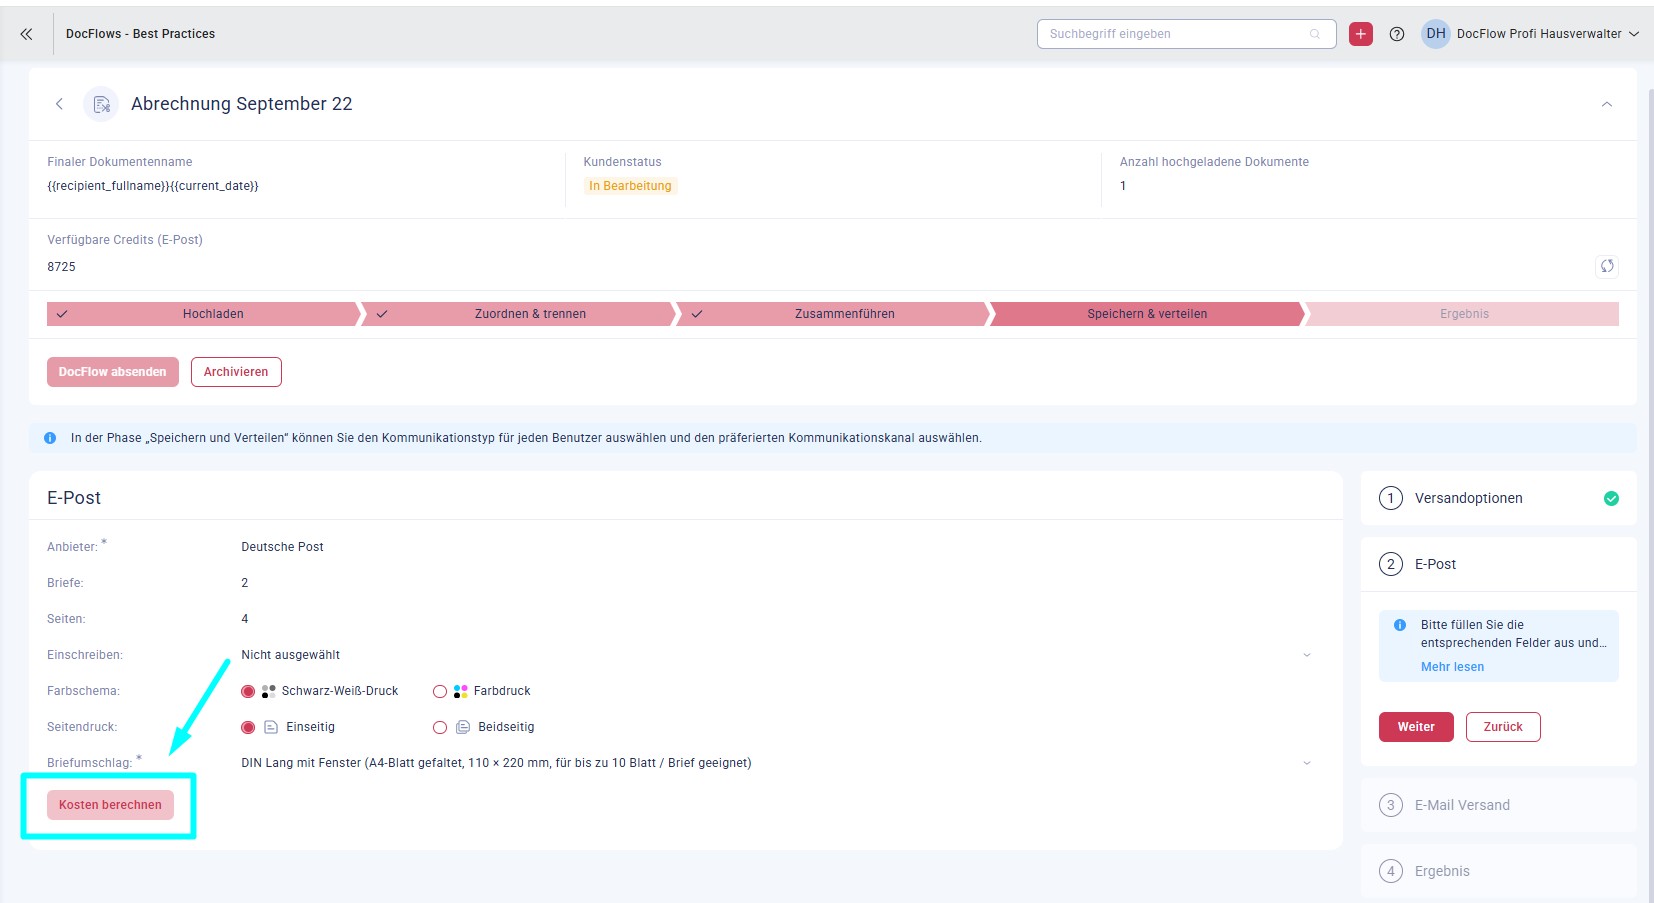Image resolution: width=1654 pixels, height=903 pixels.
Task: Open the Mehr lesen link
Action: click(1452, 667)
